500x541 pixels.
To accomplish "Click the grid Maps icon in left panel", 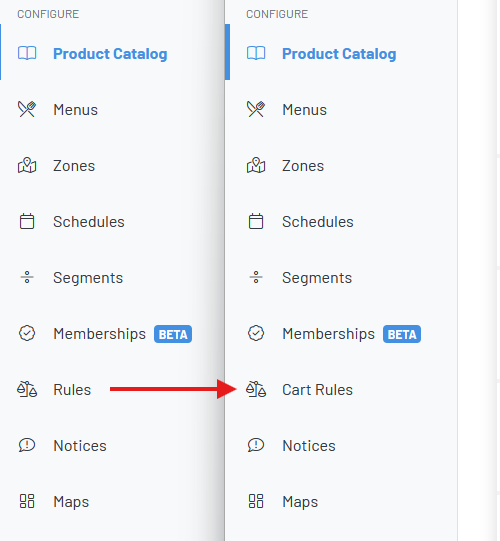I will point(27,501).
